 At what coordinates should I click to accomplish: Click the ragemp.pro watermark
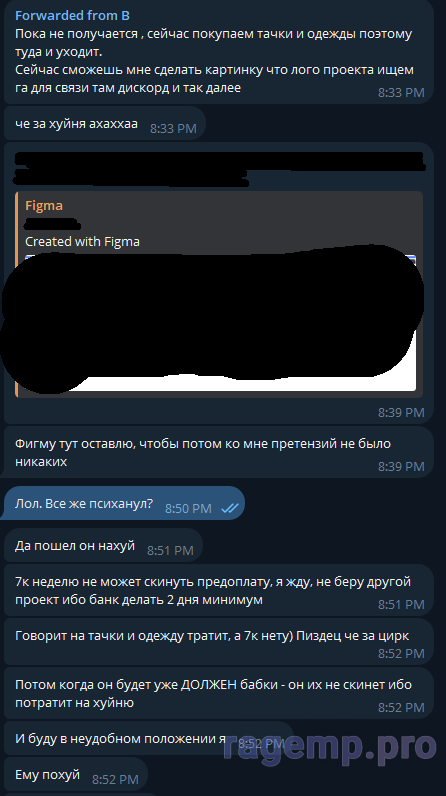(329, 747)
